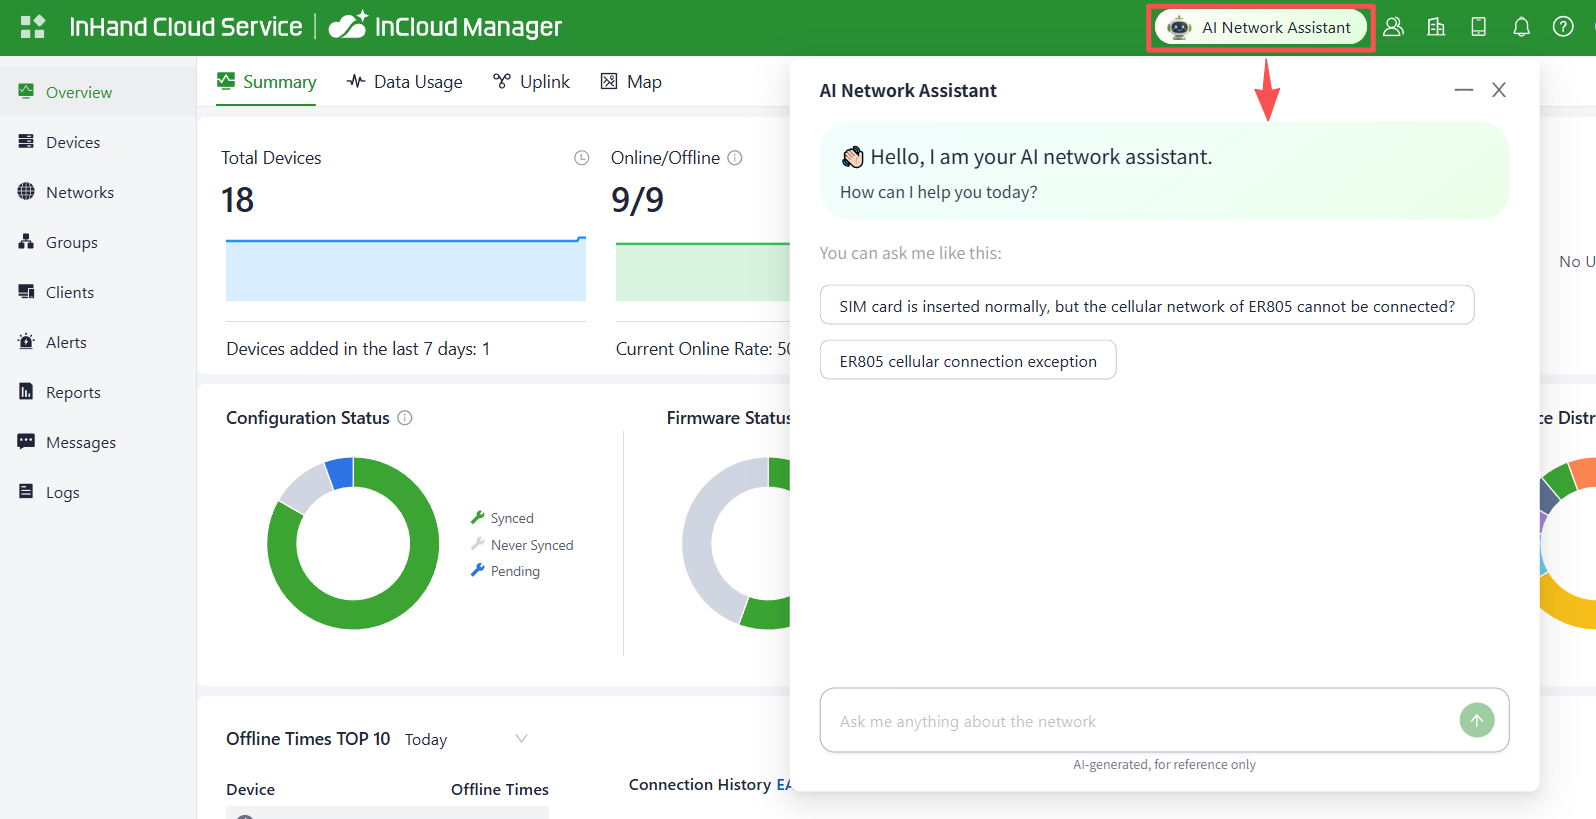
Task: Open the help question mark icon
Action: point(1563,27)
